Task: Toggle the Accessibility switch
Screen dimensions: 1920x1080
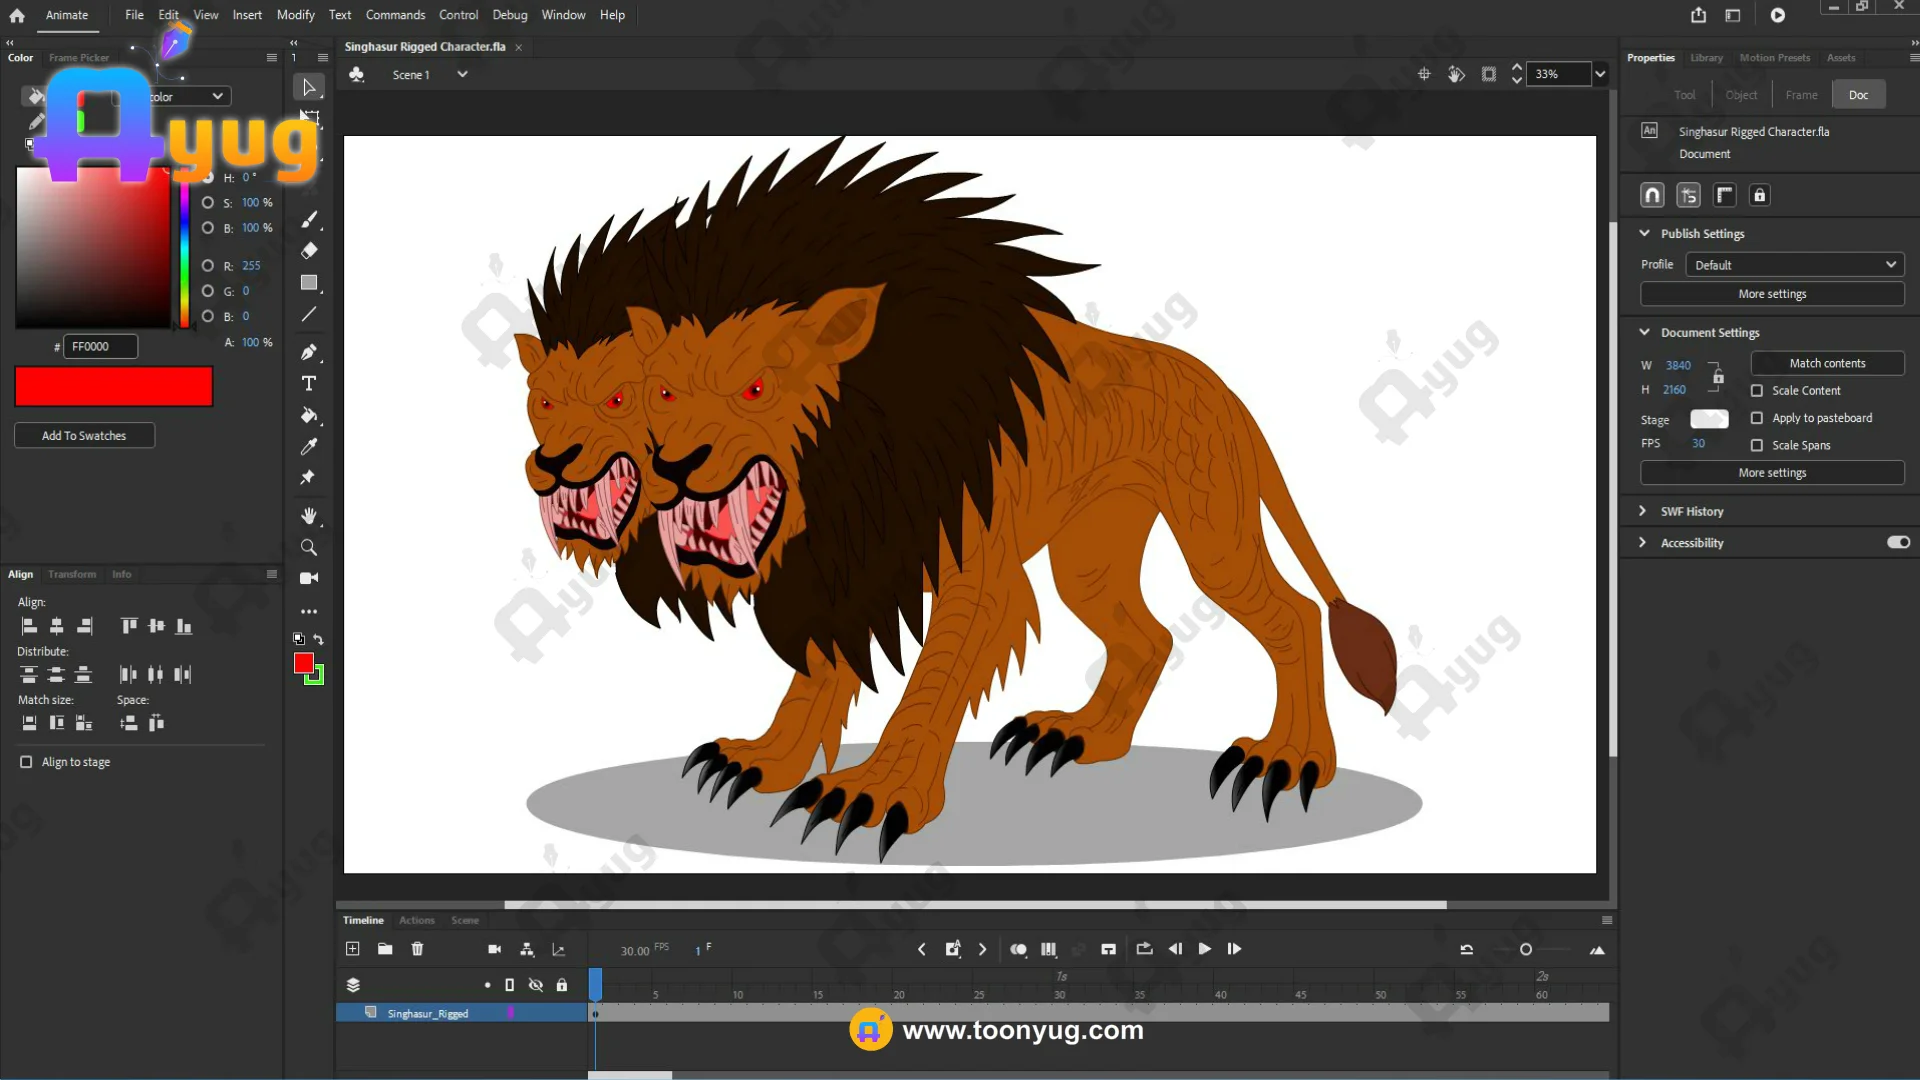Action: coord(1898,543)
